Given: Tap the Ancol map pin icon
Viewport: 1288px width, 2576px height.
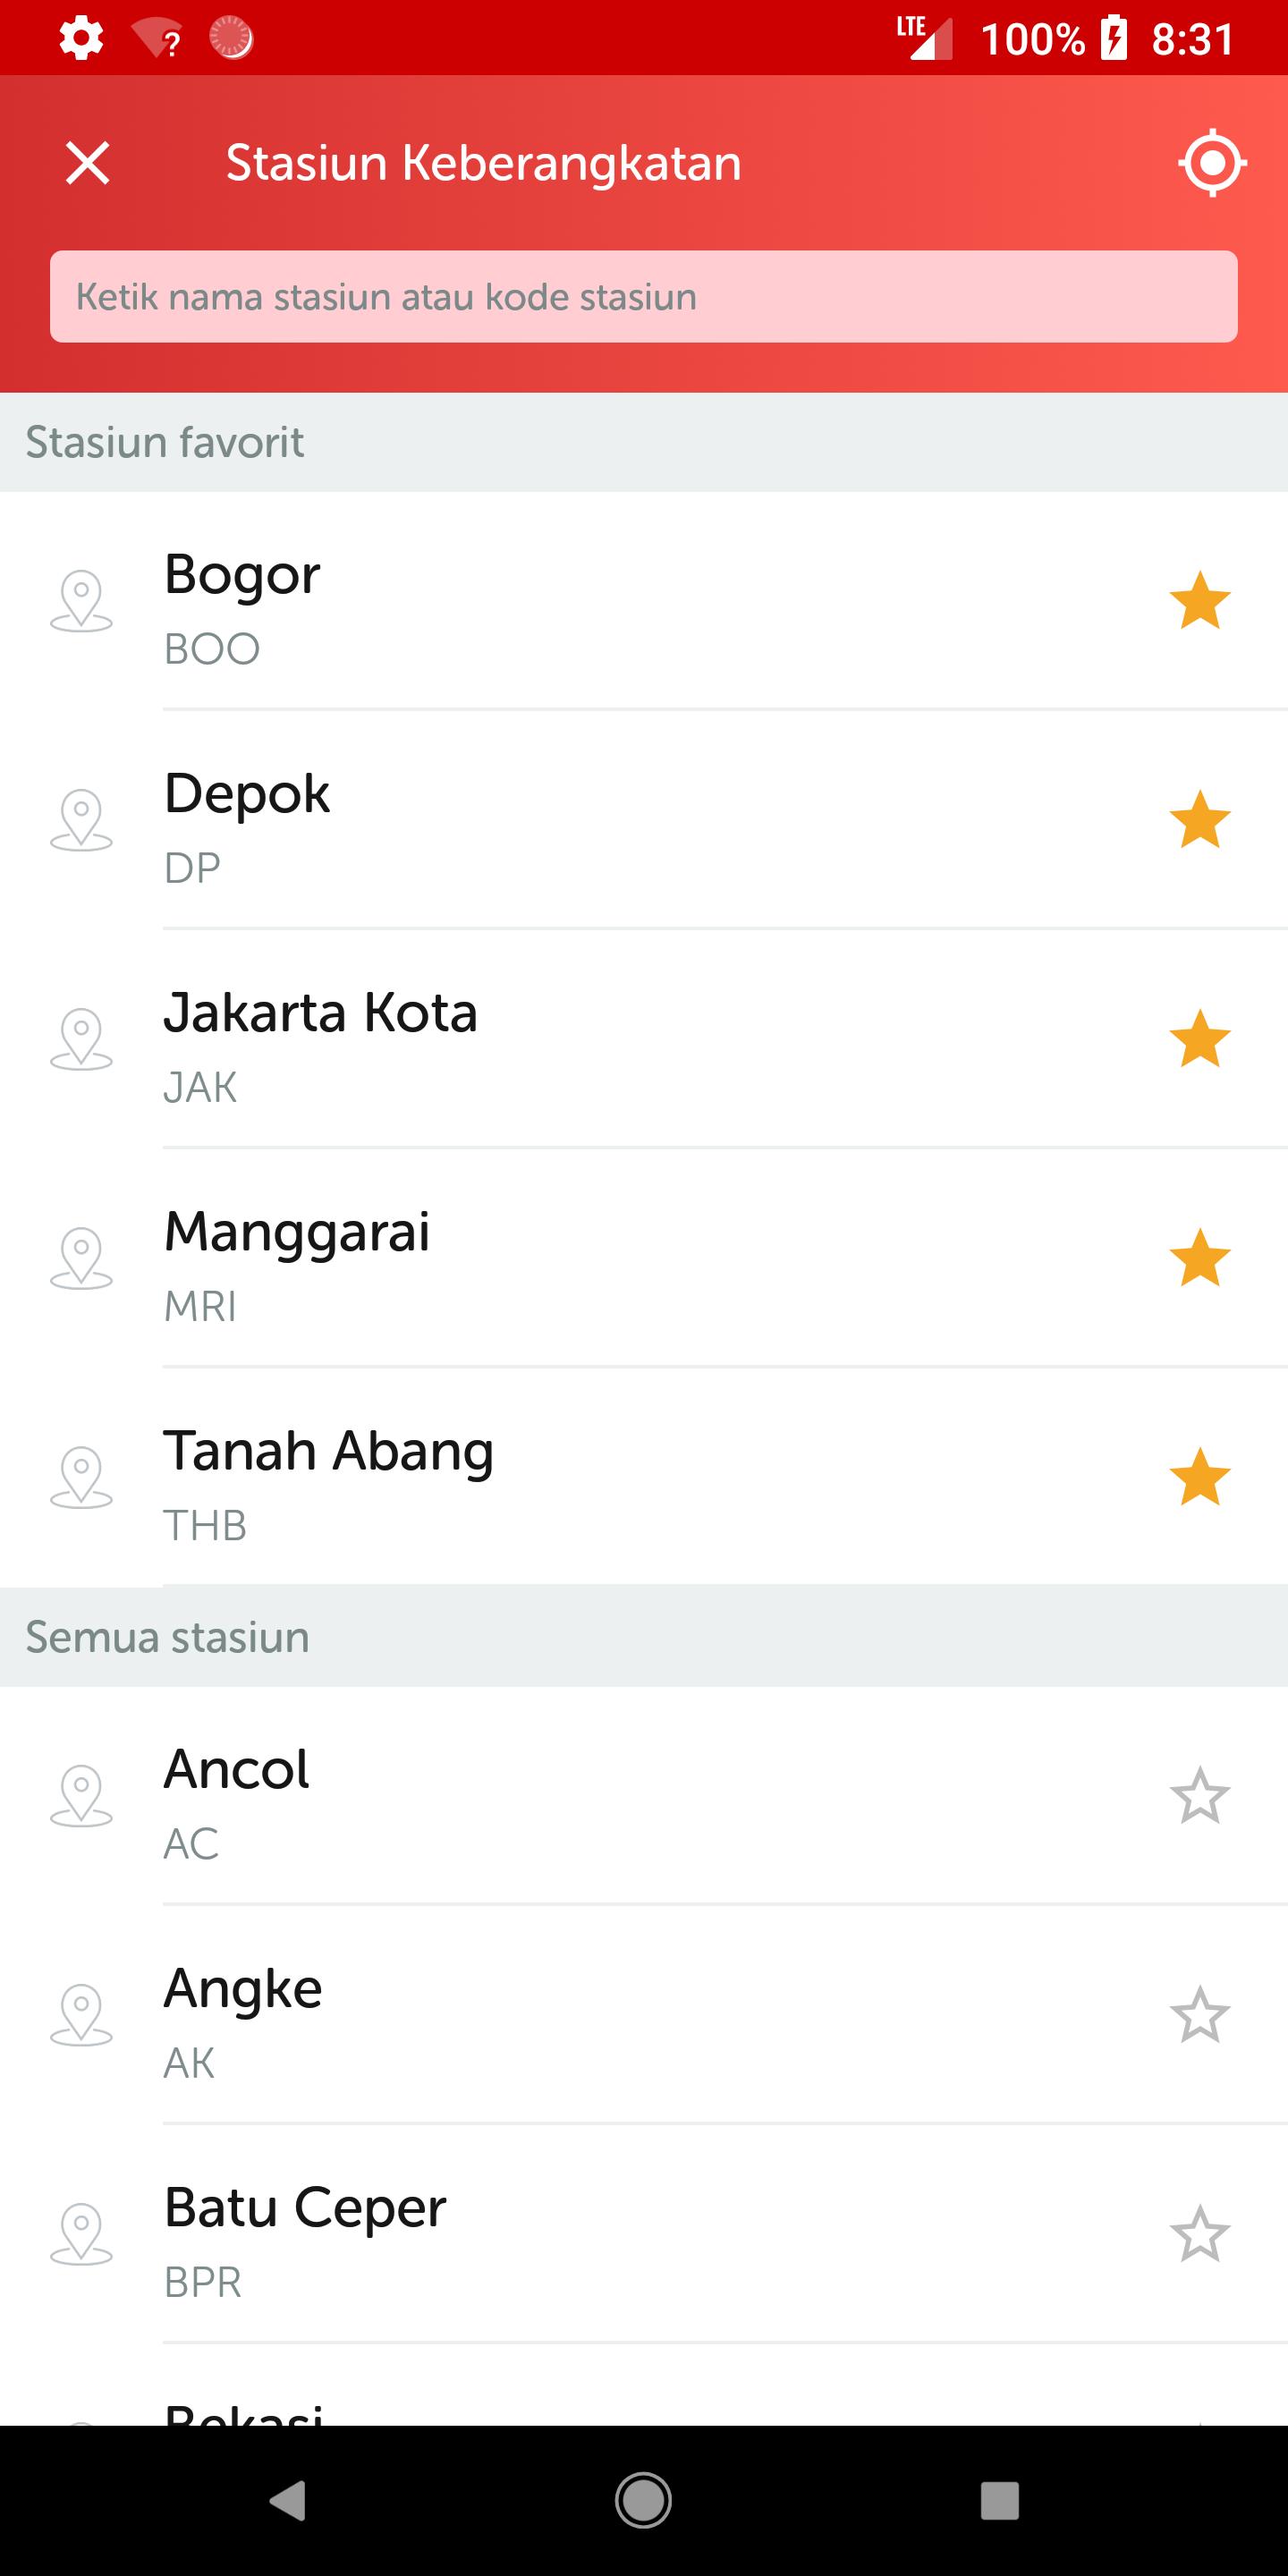Looking at the screenshot, I should pos(81,1796).
